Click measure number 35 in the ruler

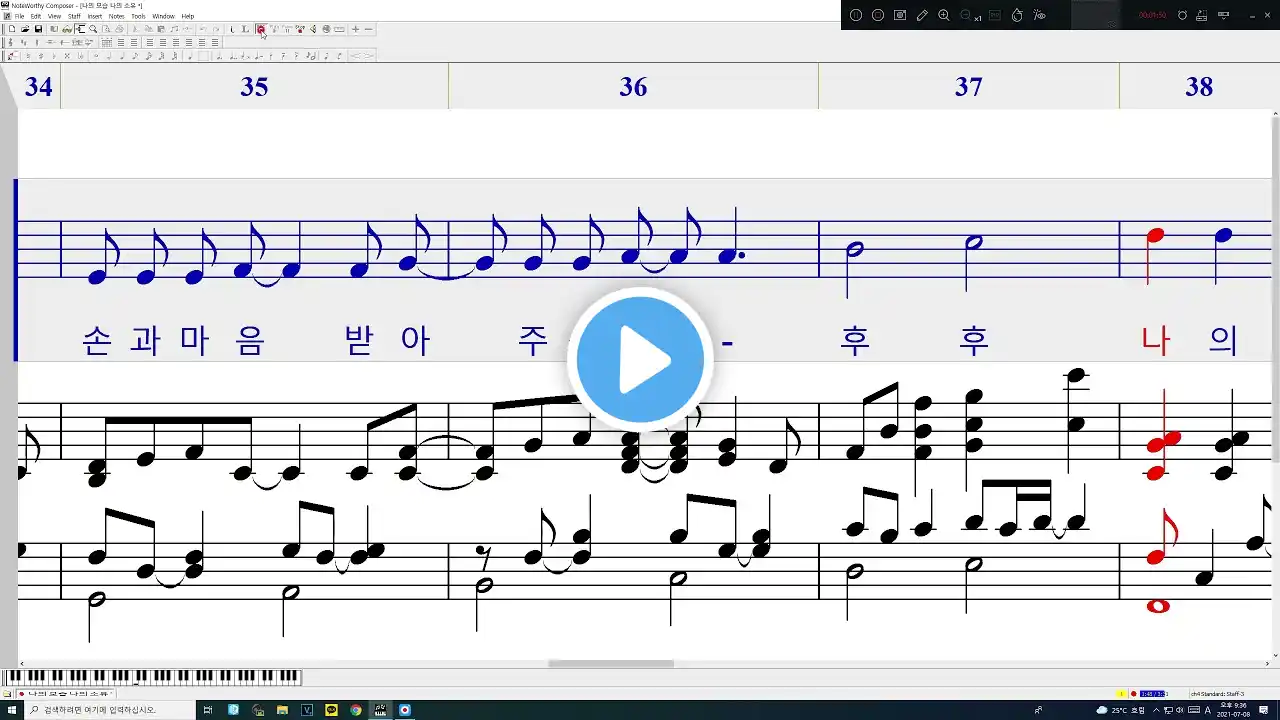coord(254,87)
